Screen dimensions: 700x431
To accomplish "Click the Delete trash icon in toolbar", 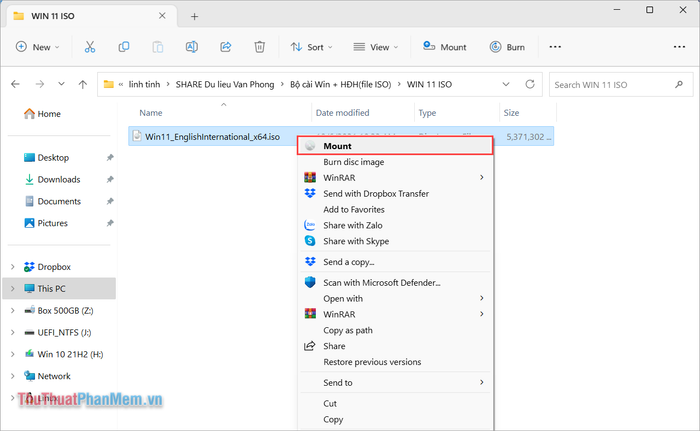I will coord(259,47).
